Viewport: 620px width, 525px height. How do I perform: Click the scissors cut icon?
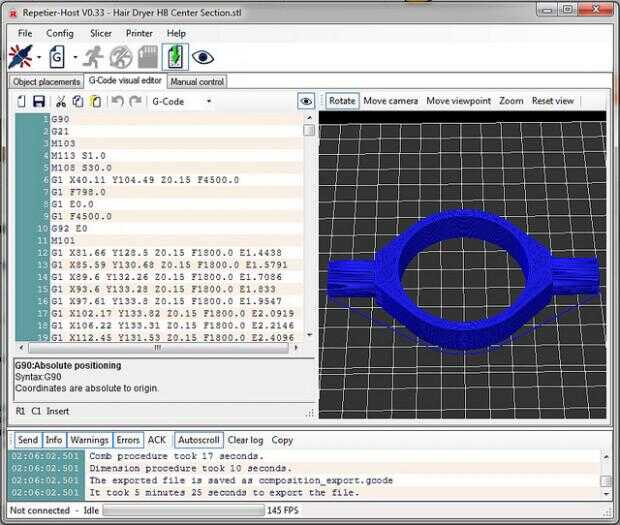[60, 101]
